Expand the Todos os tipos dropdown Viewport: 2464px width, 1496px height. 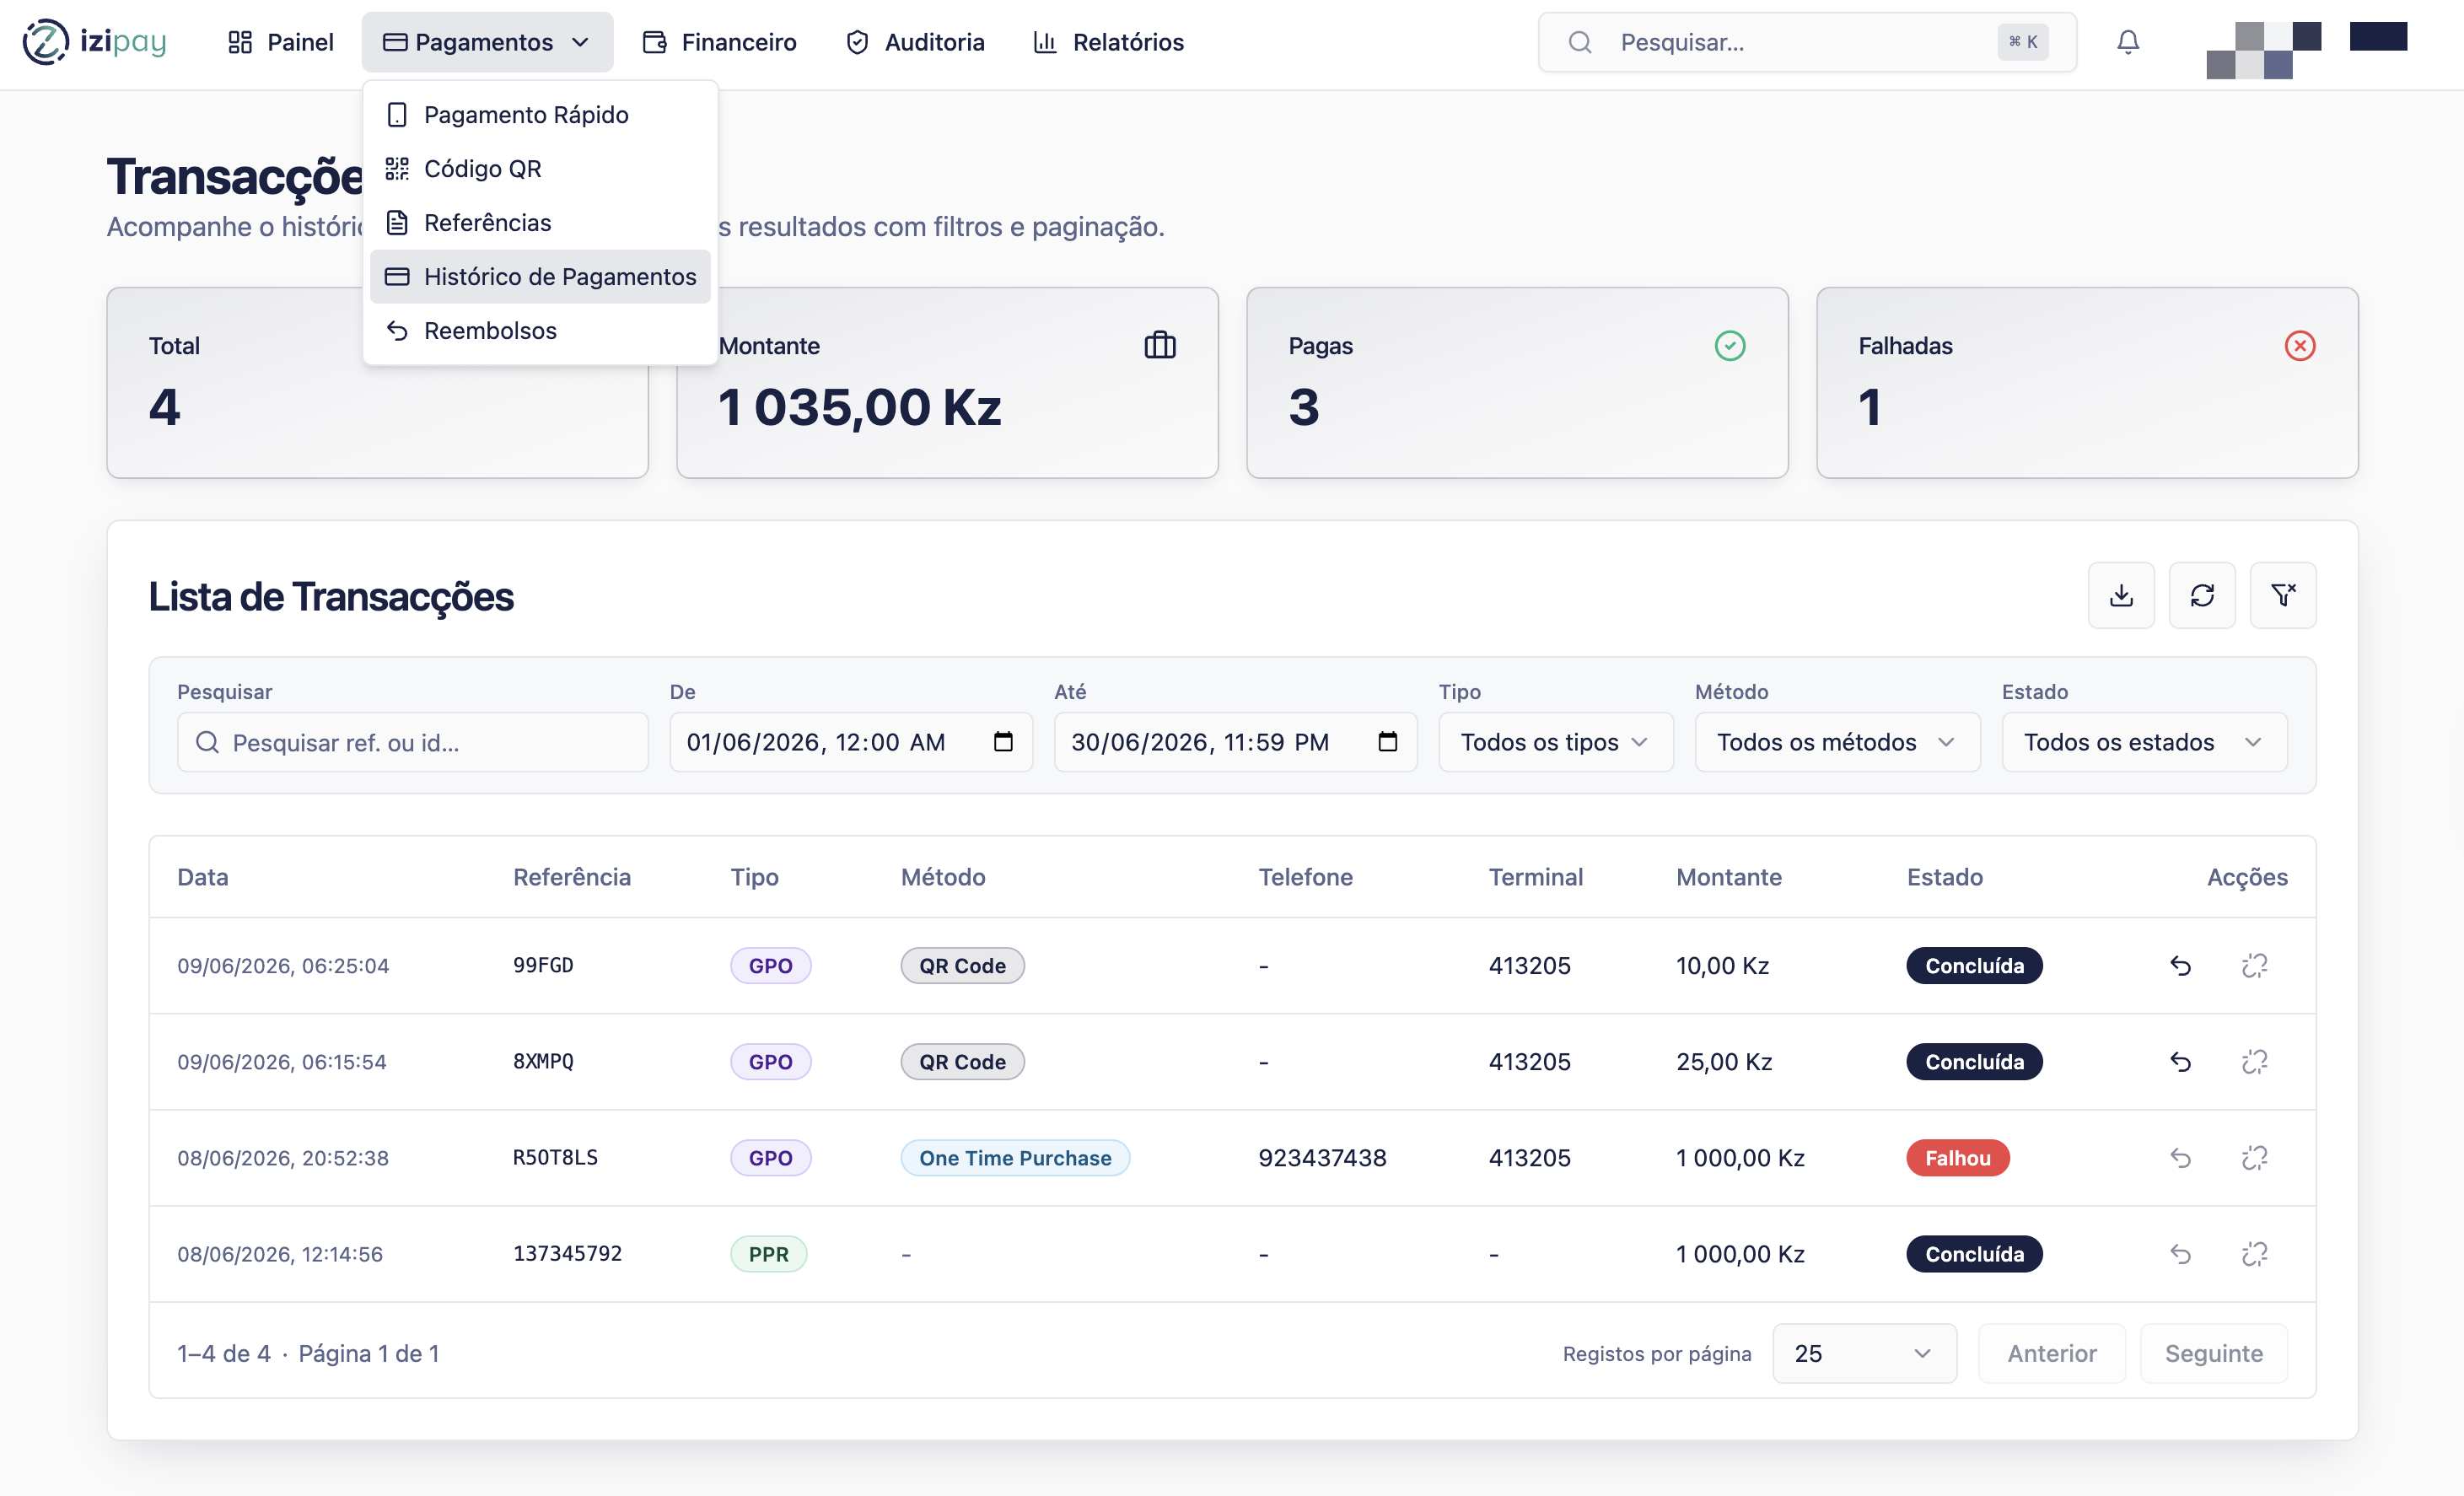1556,742
